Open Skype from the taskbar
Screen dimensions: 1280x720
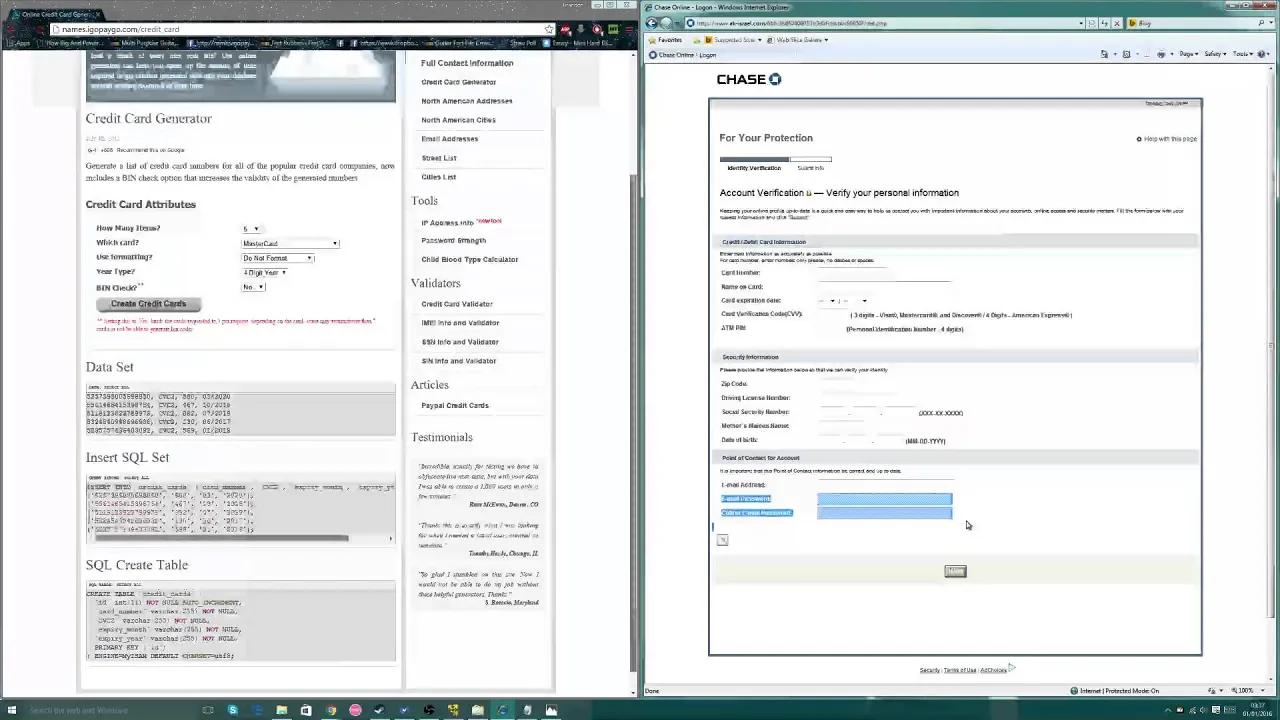[232, 710]
